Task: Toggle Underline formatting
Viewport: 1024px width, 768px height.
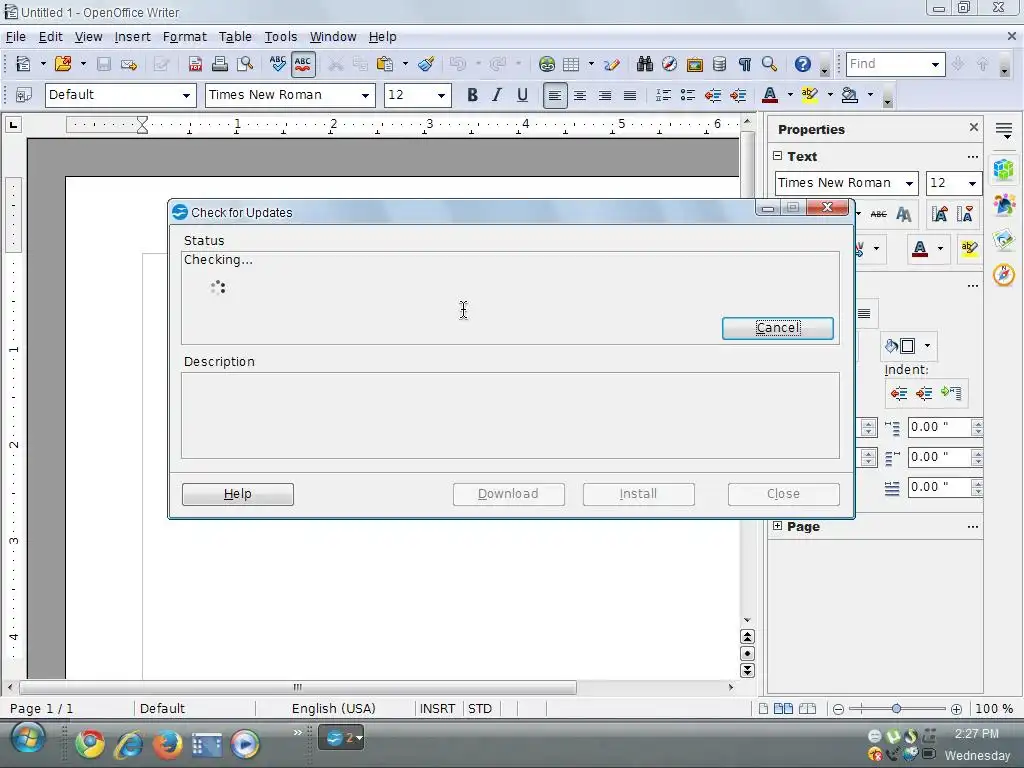Action: (522, 95)
